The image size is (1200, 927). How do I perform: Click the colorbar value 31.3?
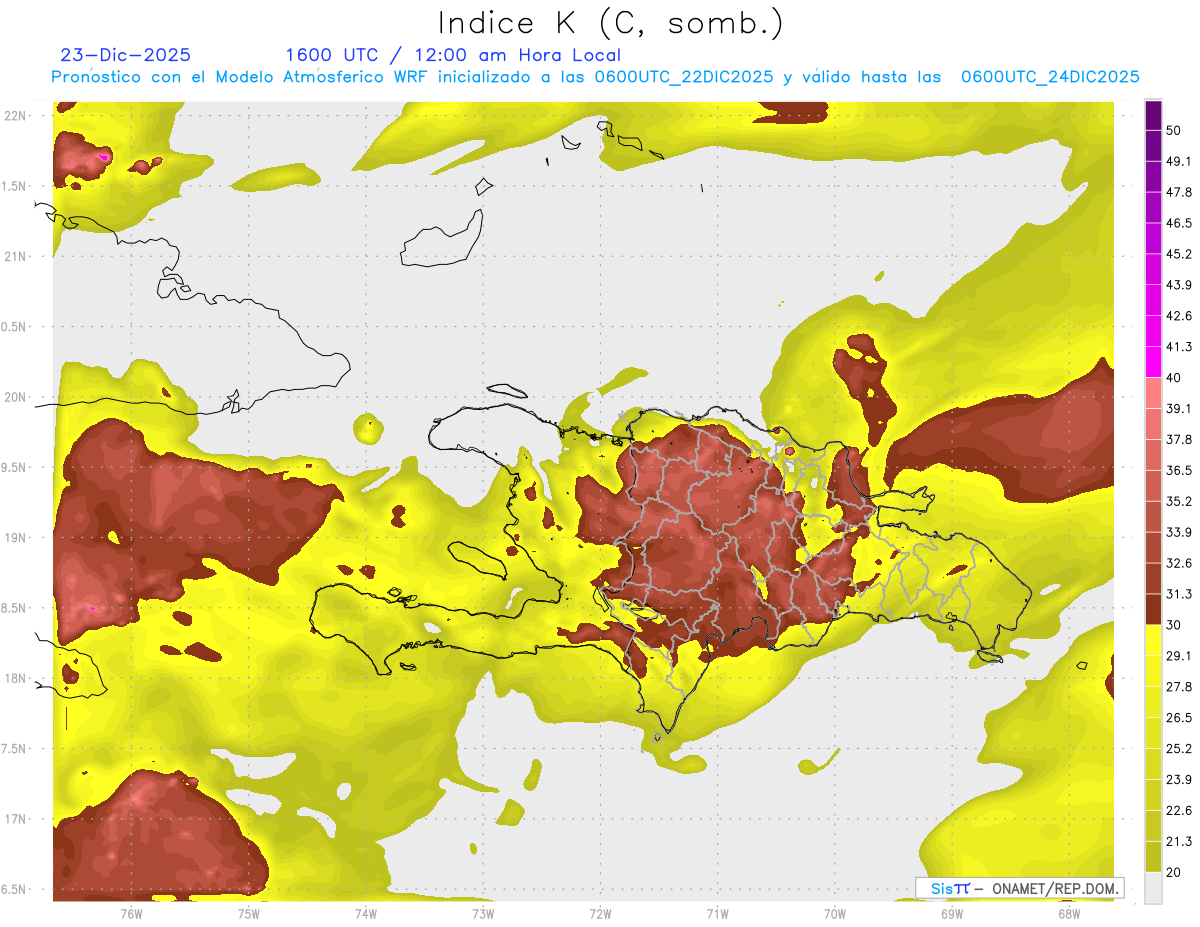point(1179,594)
